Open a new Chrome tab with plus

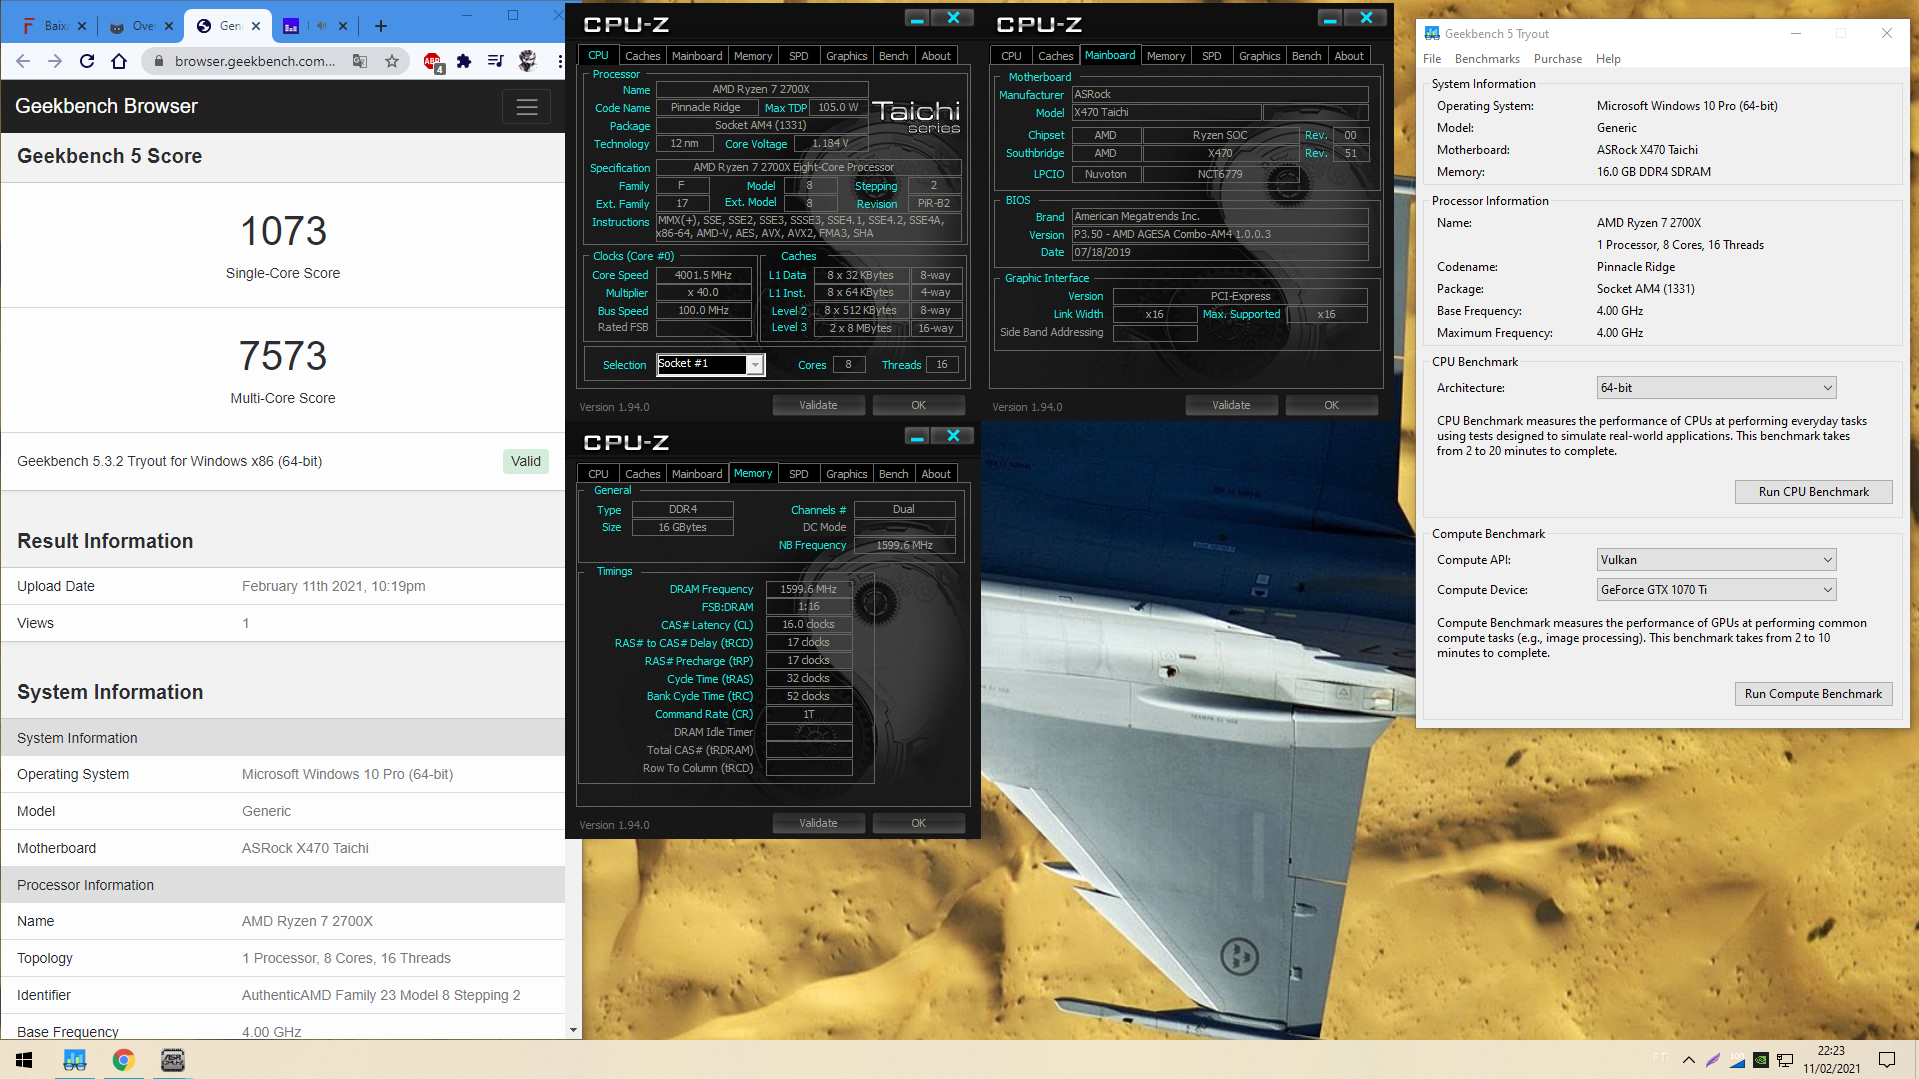pyautogui.click(x=381, y=26)
